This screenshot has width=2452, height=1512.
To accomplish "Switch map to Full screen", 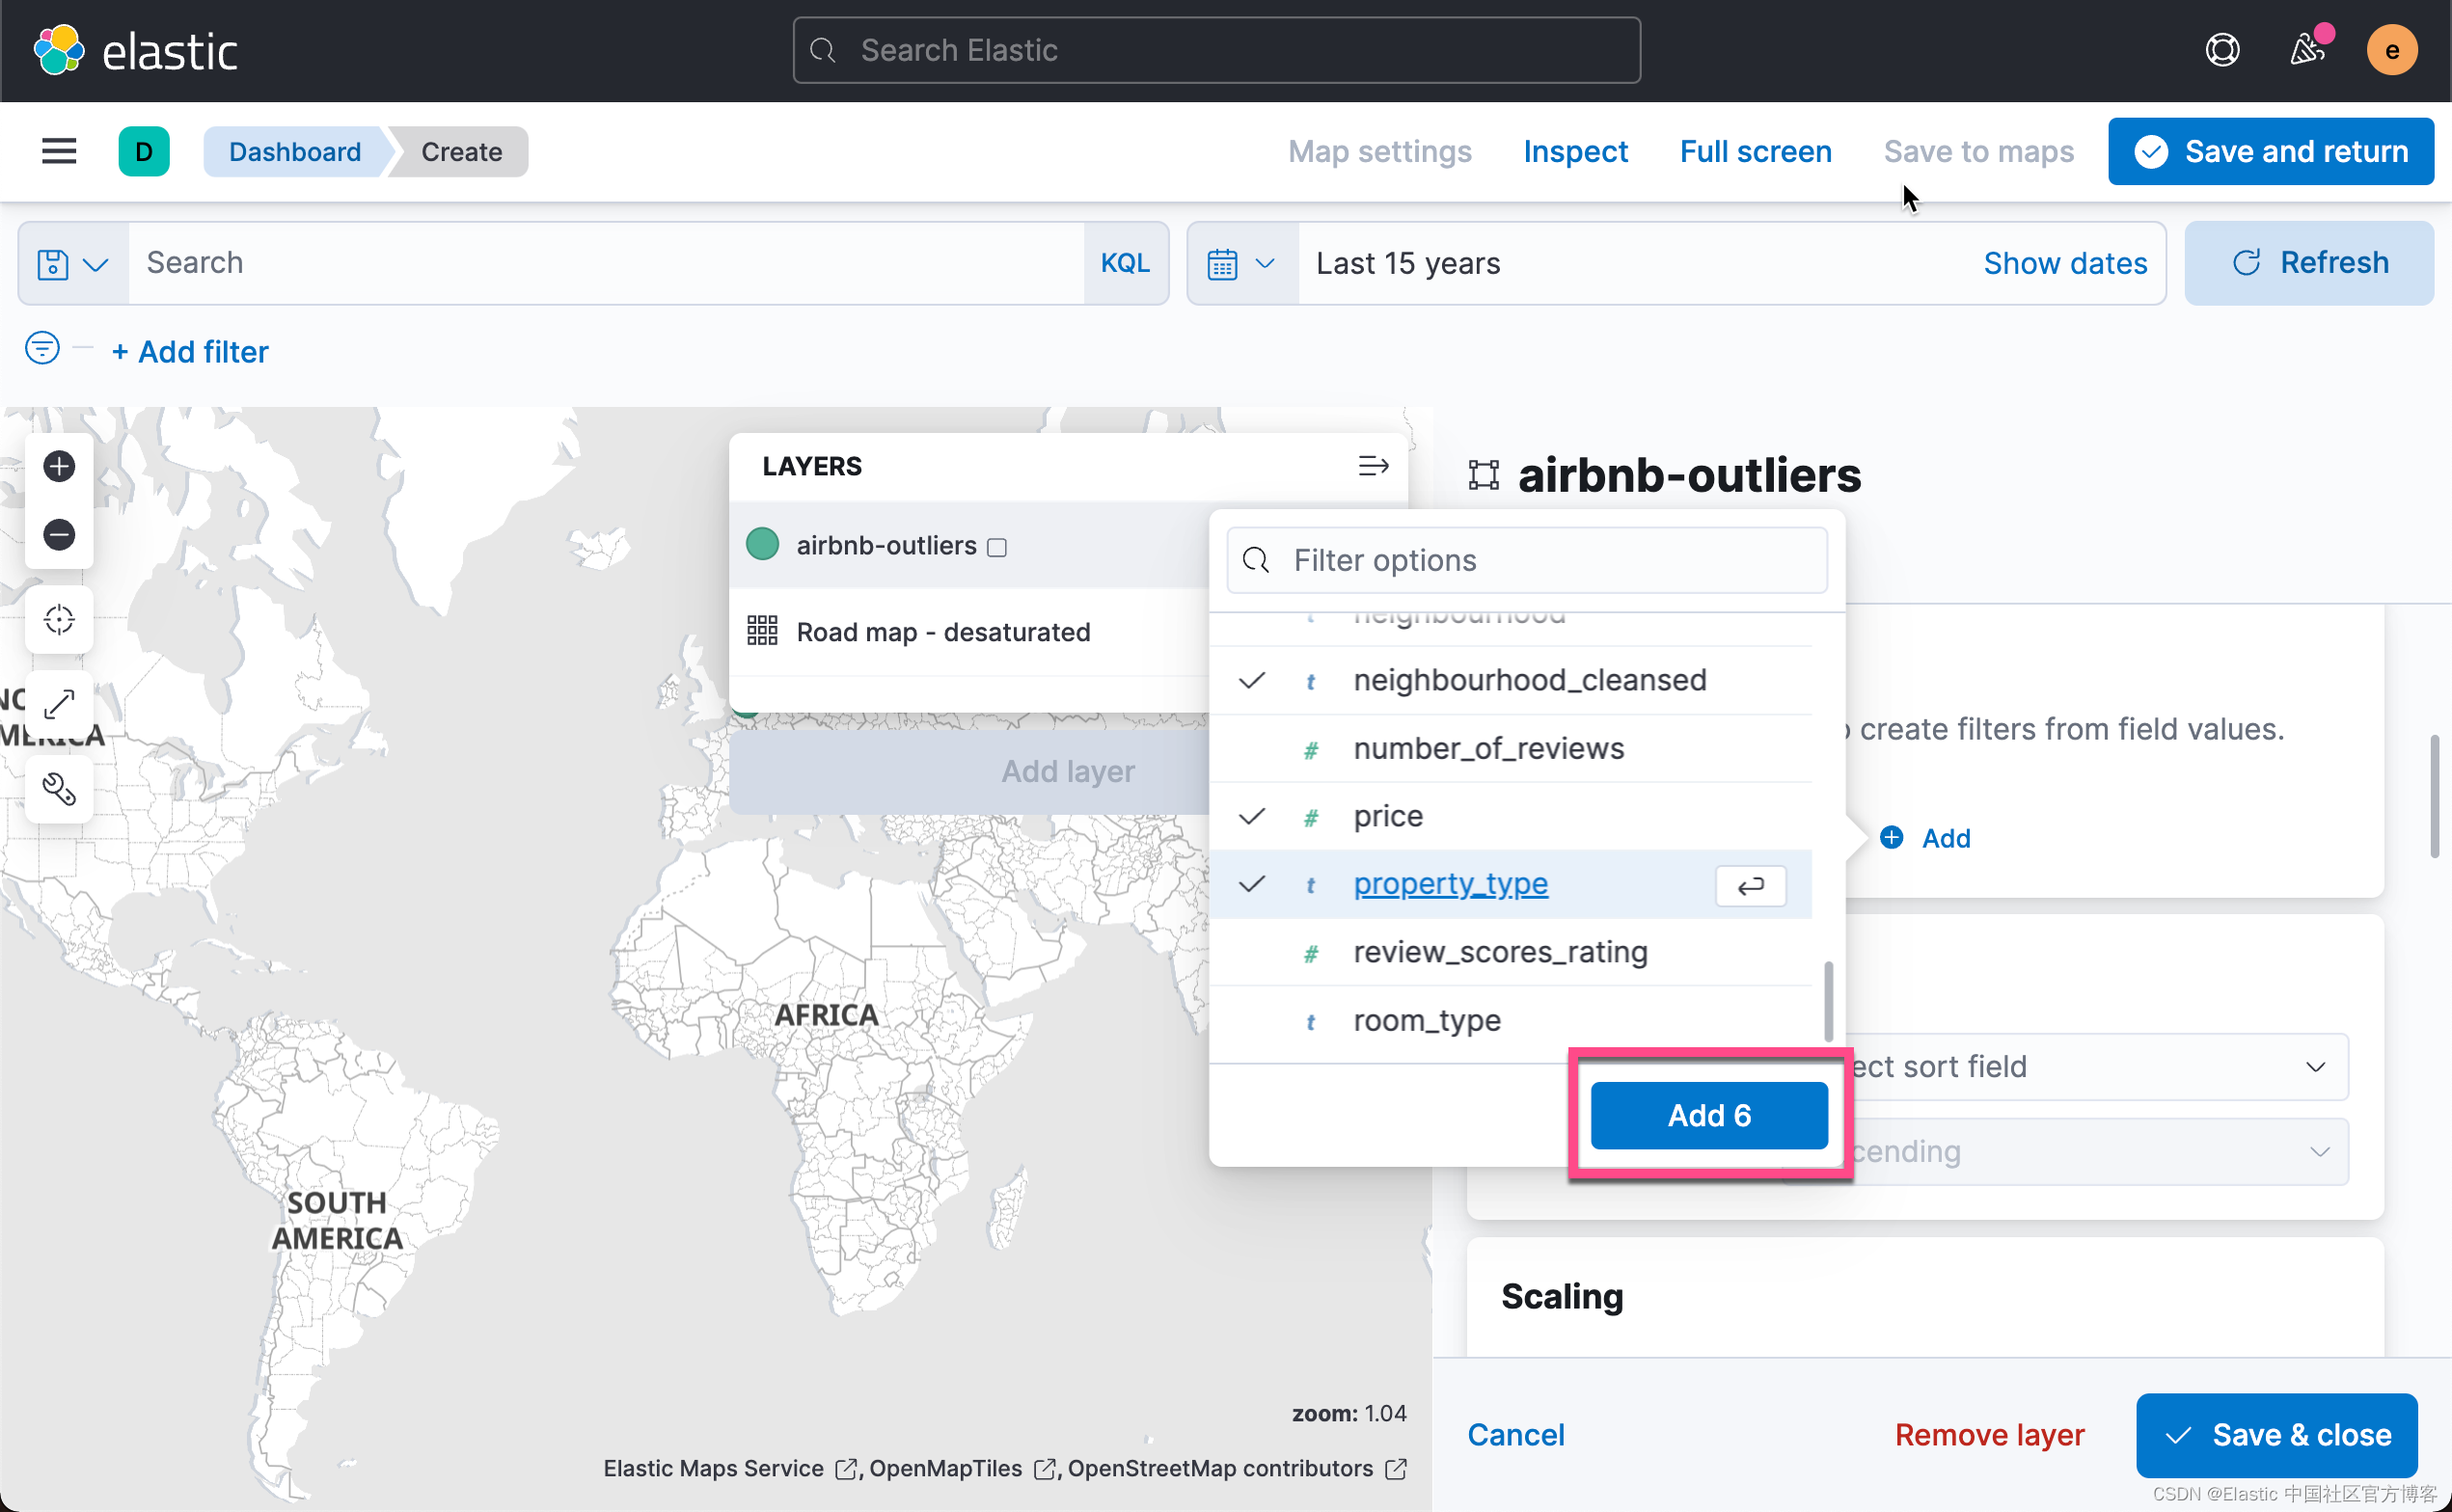I will tap(1755, 151).
